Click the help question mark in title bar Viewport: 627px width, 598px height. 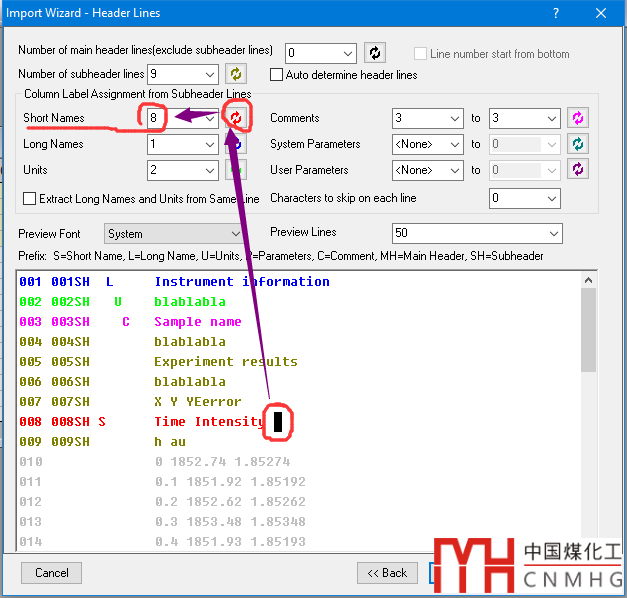pos(555,12)
